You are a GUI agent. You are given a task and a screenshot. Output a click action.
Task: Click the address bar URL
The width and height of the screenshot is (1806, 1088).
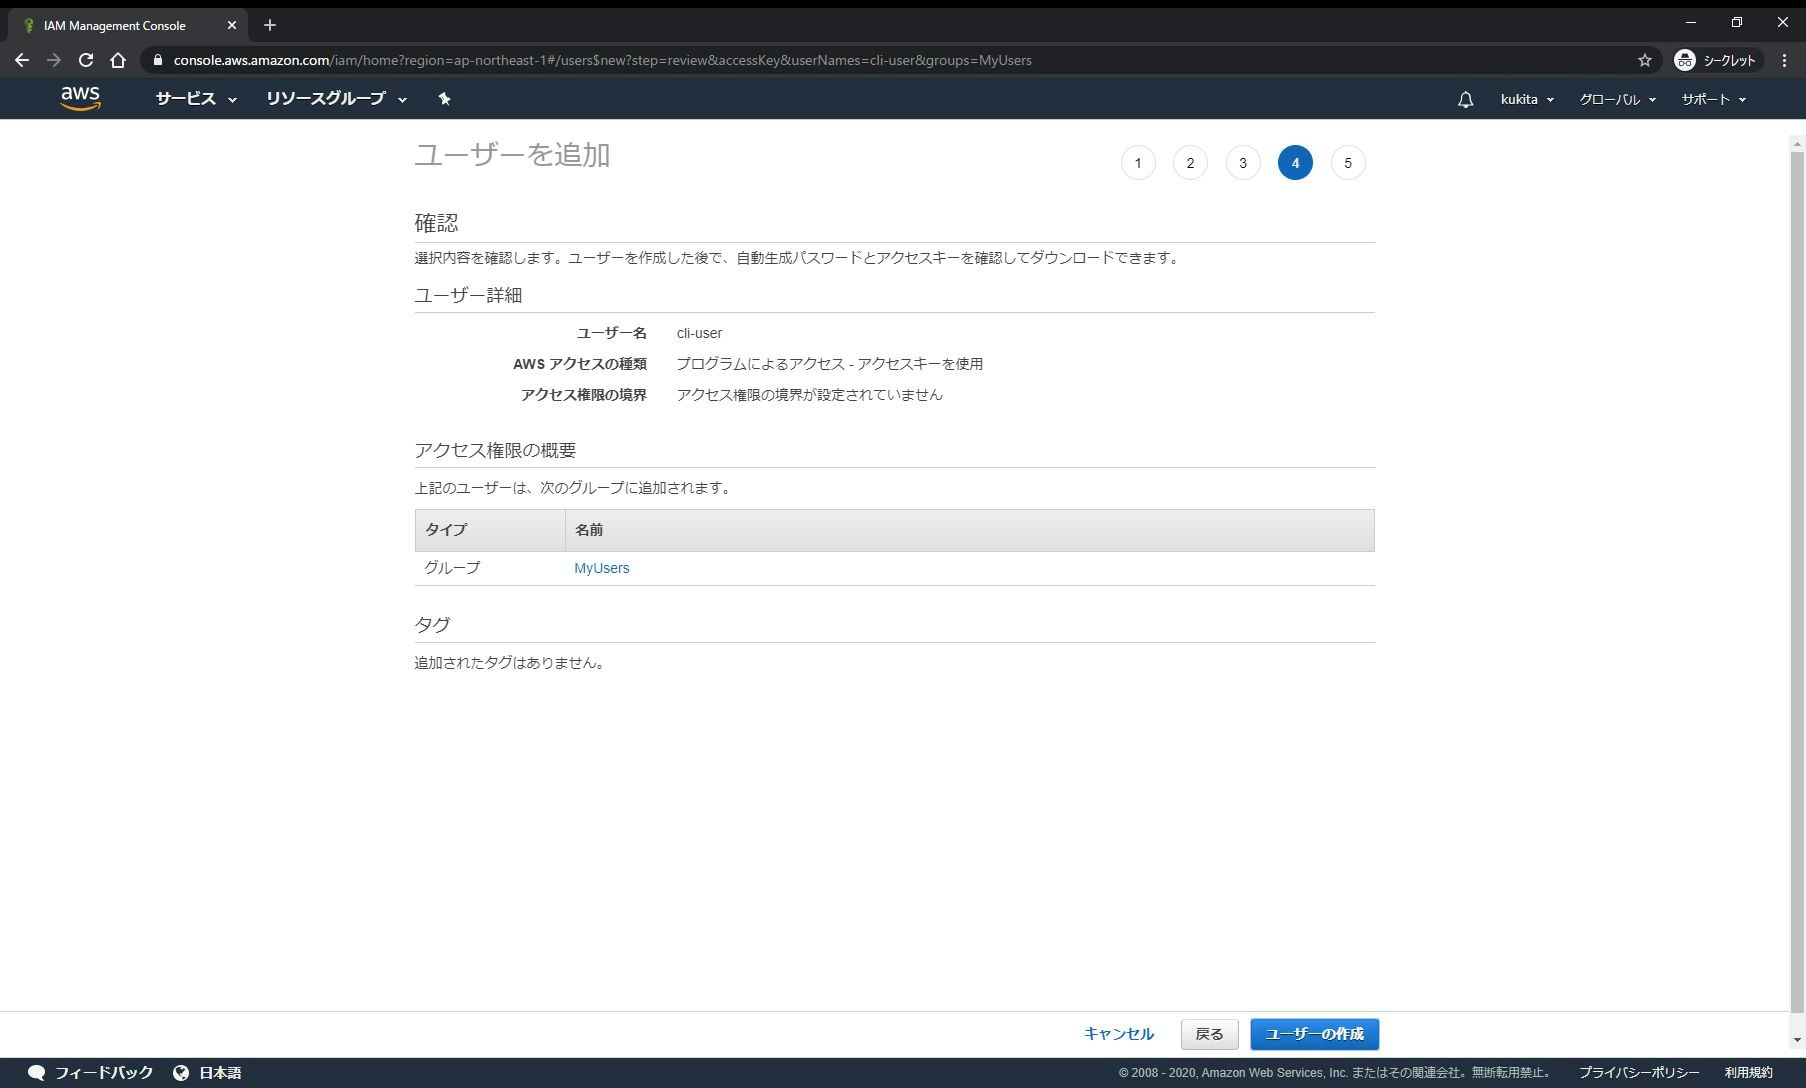pyautogui.click(x=602, y=60)
